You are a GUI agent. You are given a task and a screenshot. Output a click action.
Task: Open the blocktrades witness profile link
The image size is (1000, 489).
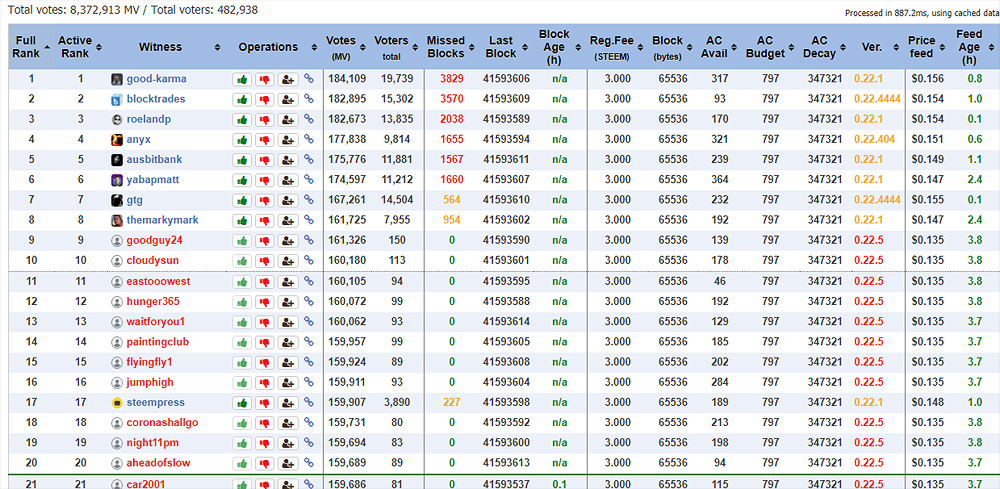pos(156,99)
